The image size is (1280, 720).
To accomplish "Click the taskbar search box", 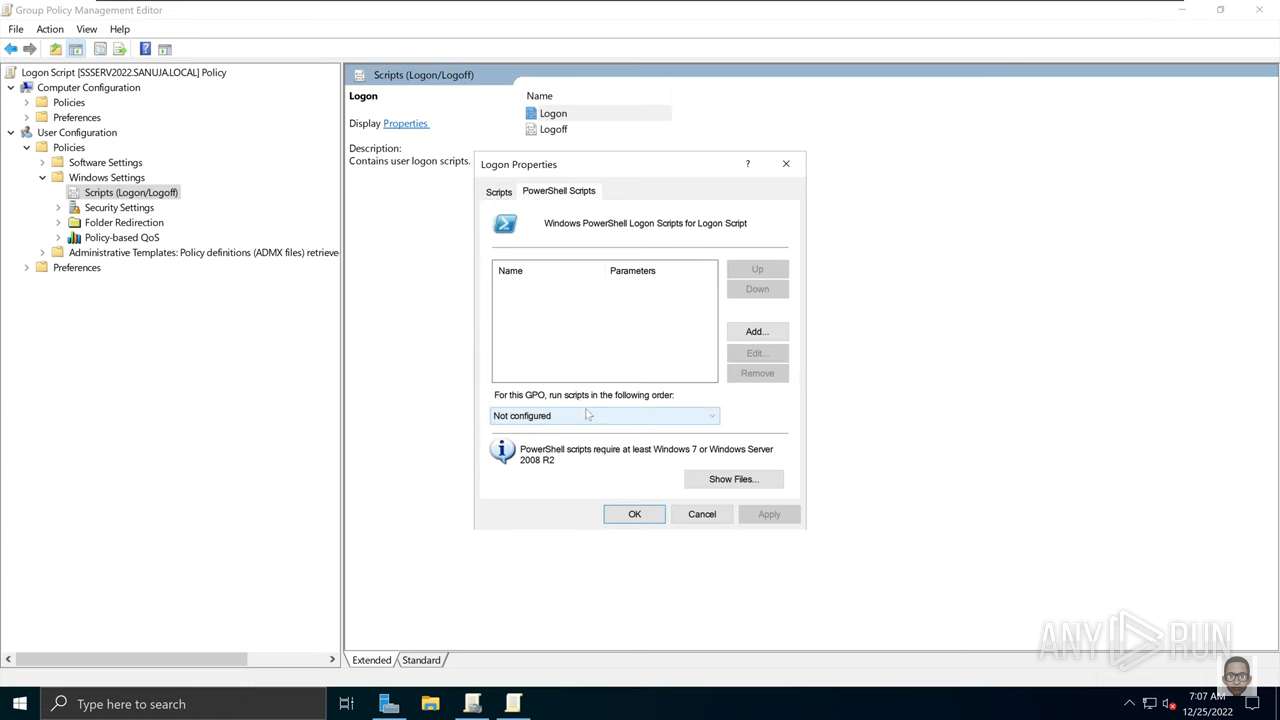I will click(x=182, y=704).
